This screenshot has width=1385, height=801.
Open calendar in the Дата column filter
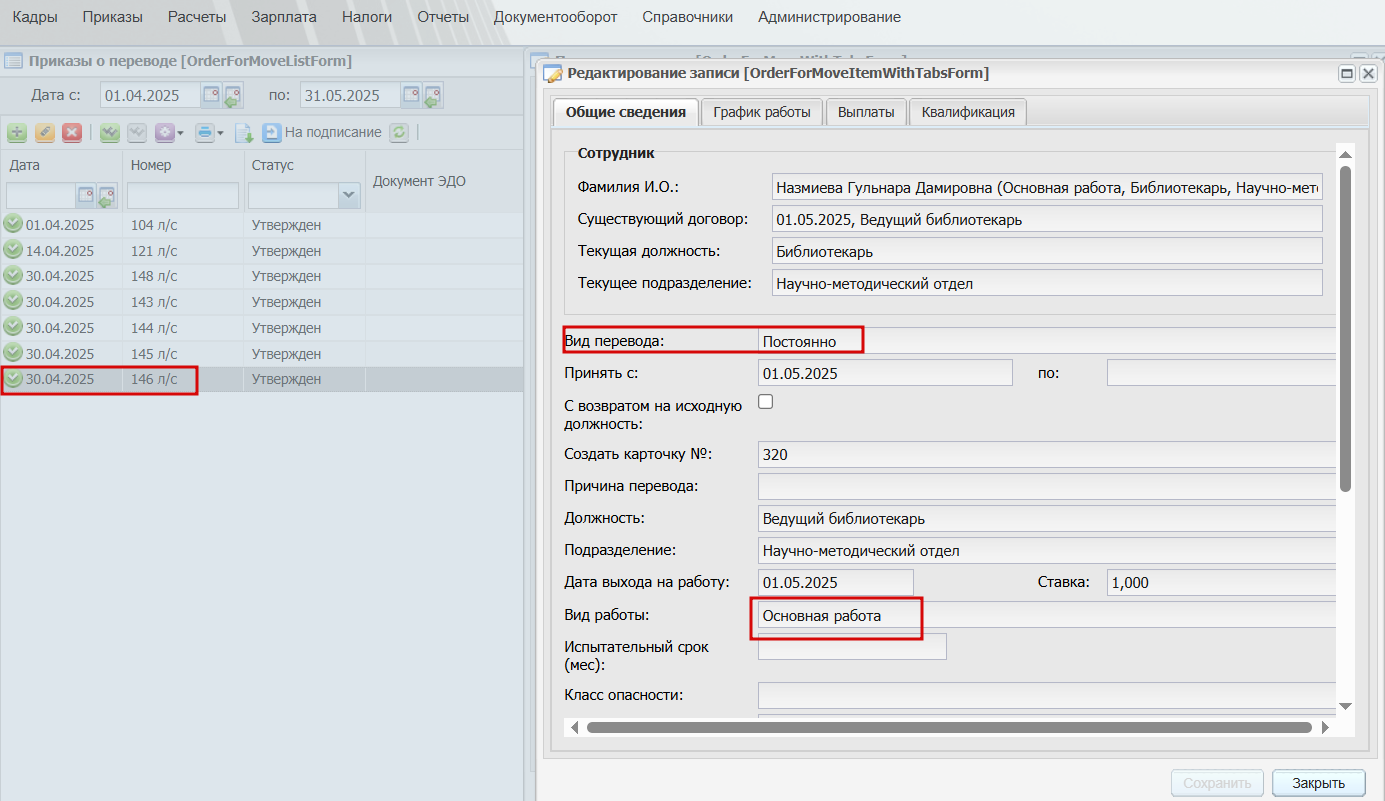(x=86, y=195)
